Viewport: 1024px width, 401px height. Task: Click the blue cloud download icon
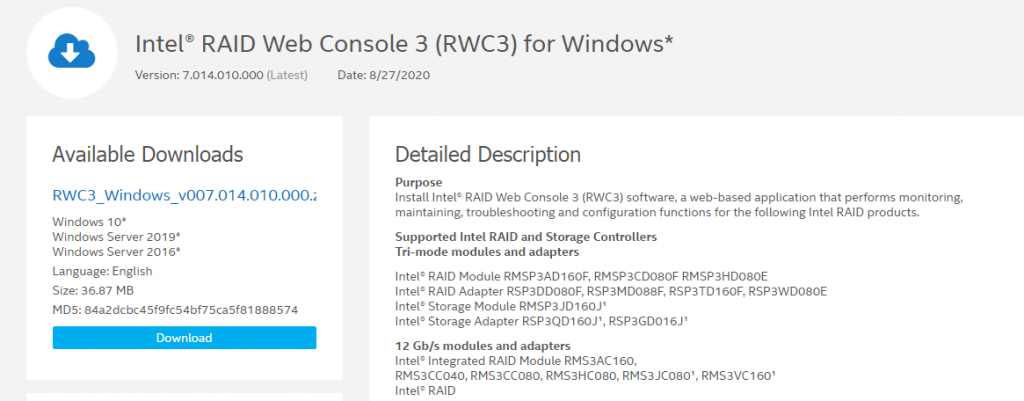(72, 52)
